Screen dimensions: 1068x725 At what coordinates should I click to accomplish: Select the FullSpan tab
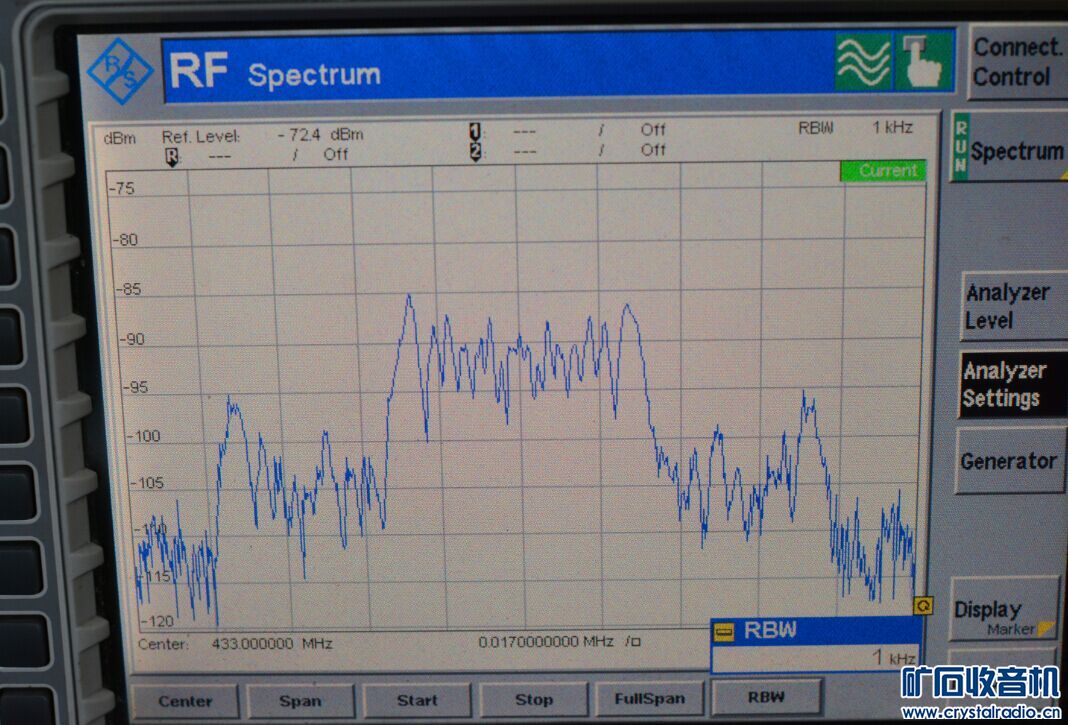(x=650, y=698)
